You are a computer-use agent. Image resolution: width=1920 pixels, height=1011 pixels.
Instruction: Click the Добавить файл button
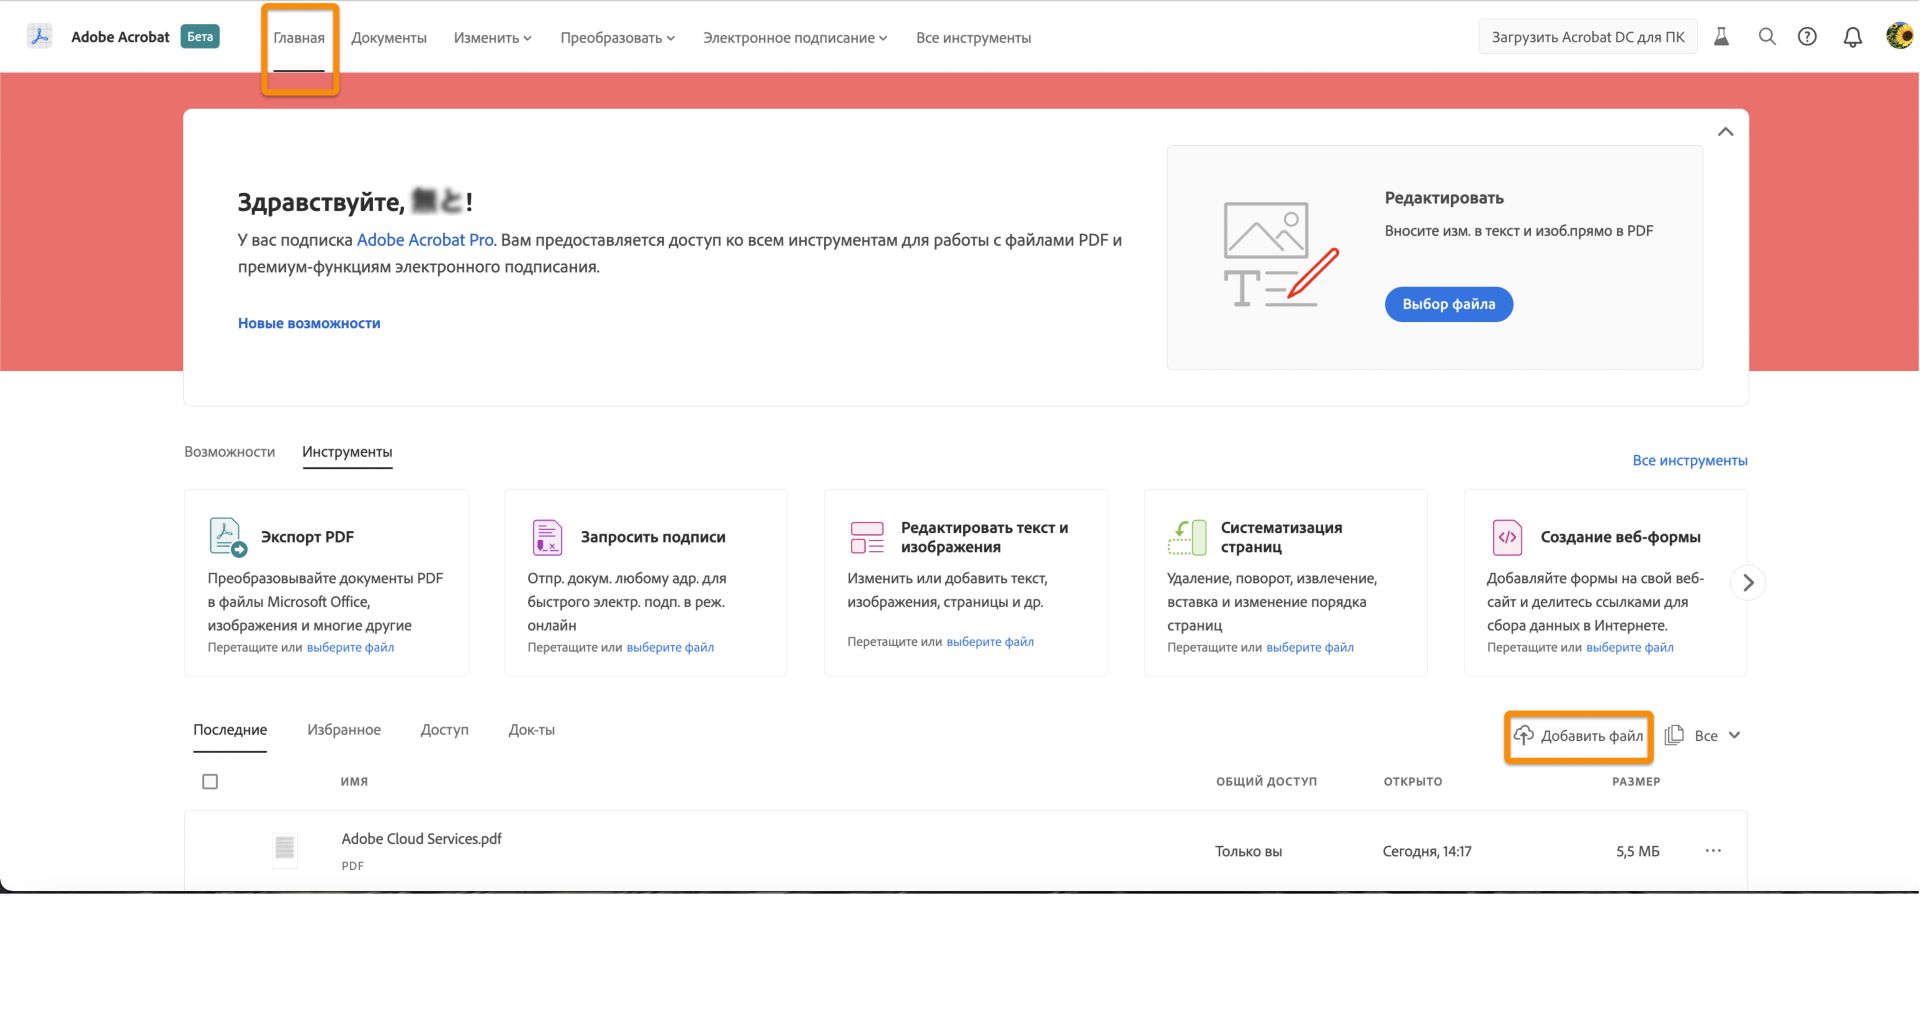pos(1578,736)
